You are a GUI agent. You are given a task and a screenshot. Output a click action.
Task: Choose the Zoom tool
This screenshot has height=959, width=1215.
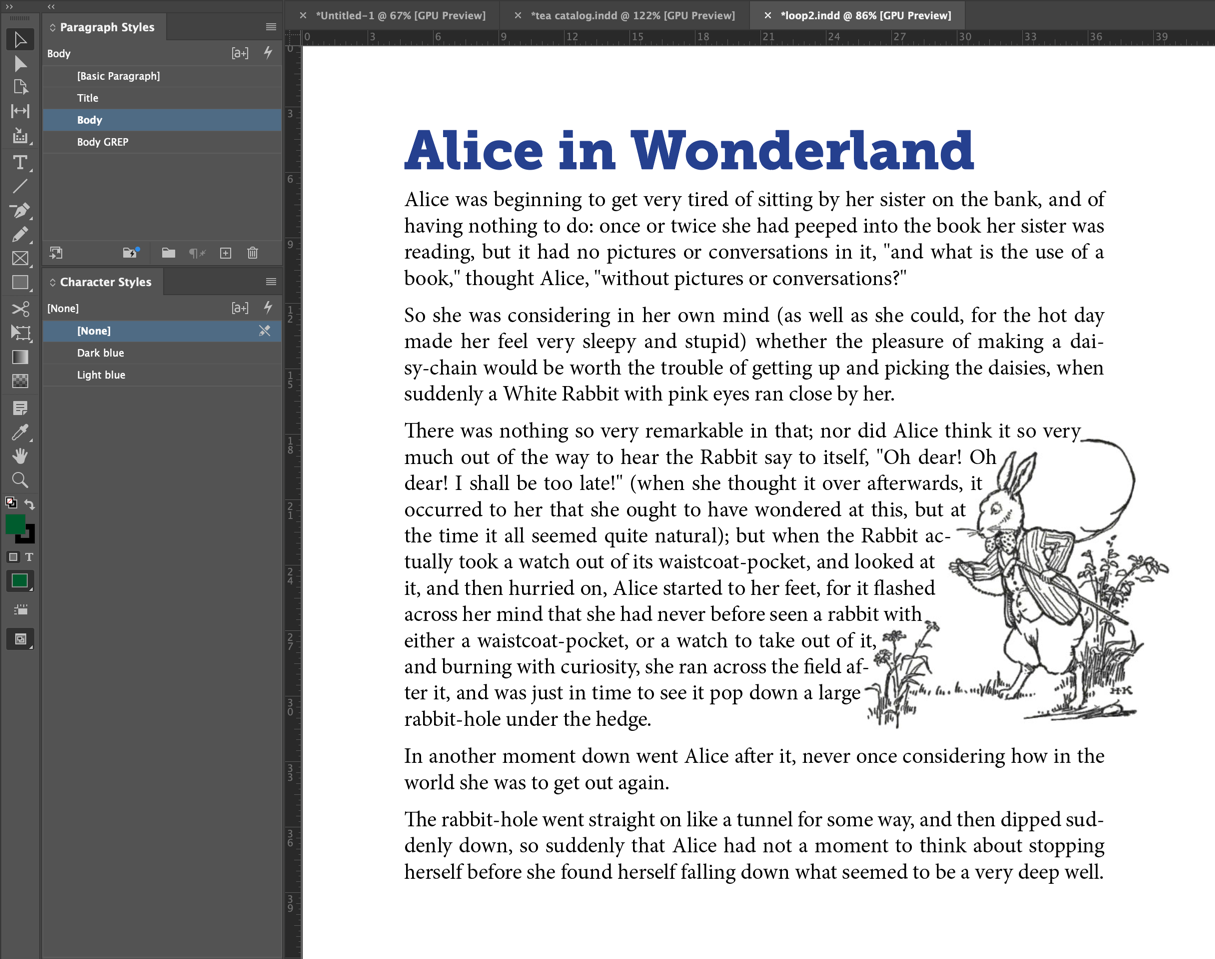tap(20, 481)
